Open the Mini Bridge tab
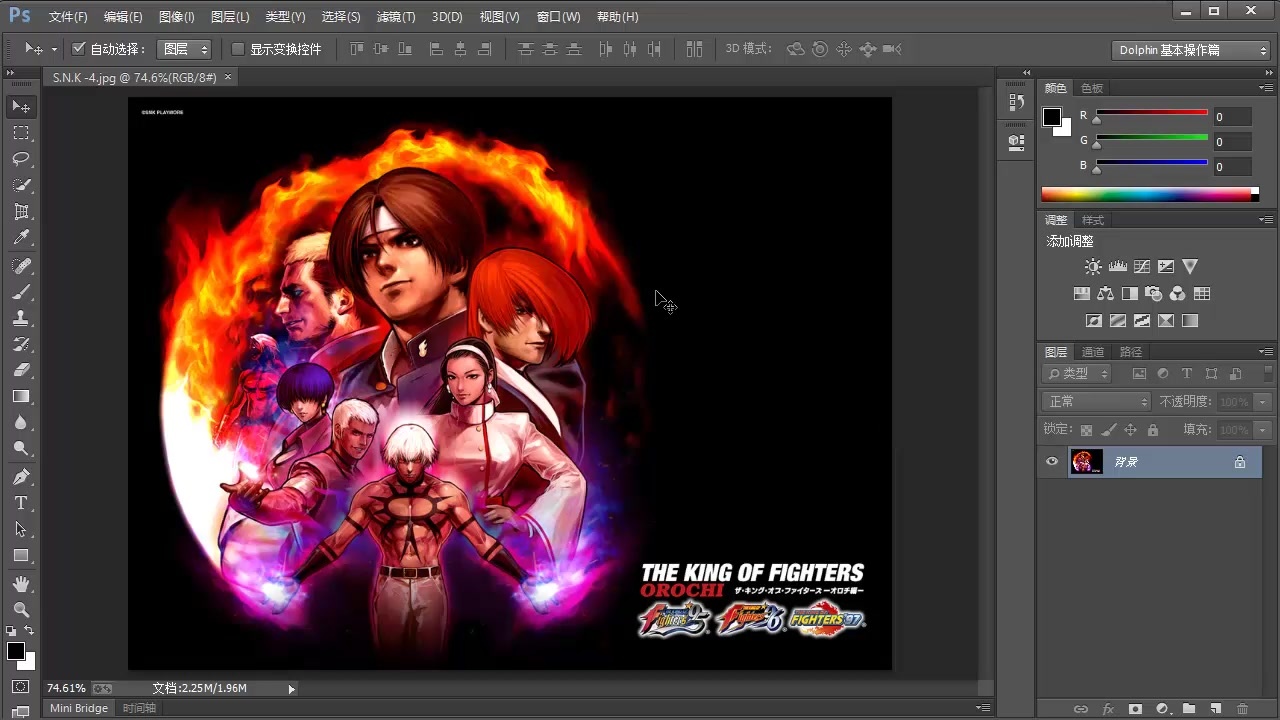The height and width of the screenshot is (720, 1280). point(79,708)
